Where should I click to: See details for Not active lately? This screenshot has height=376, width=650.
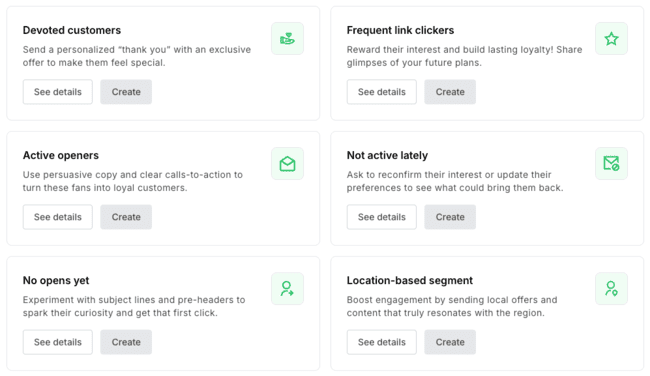382,217
